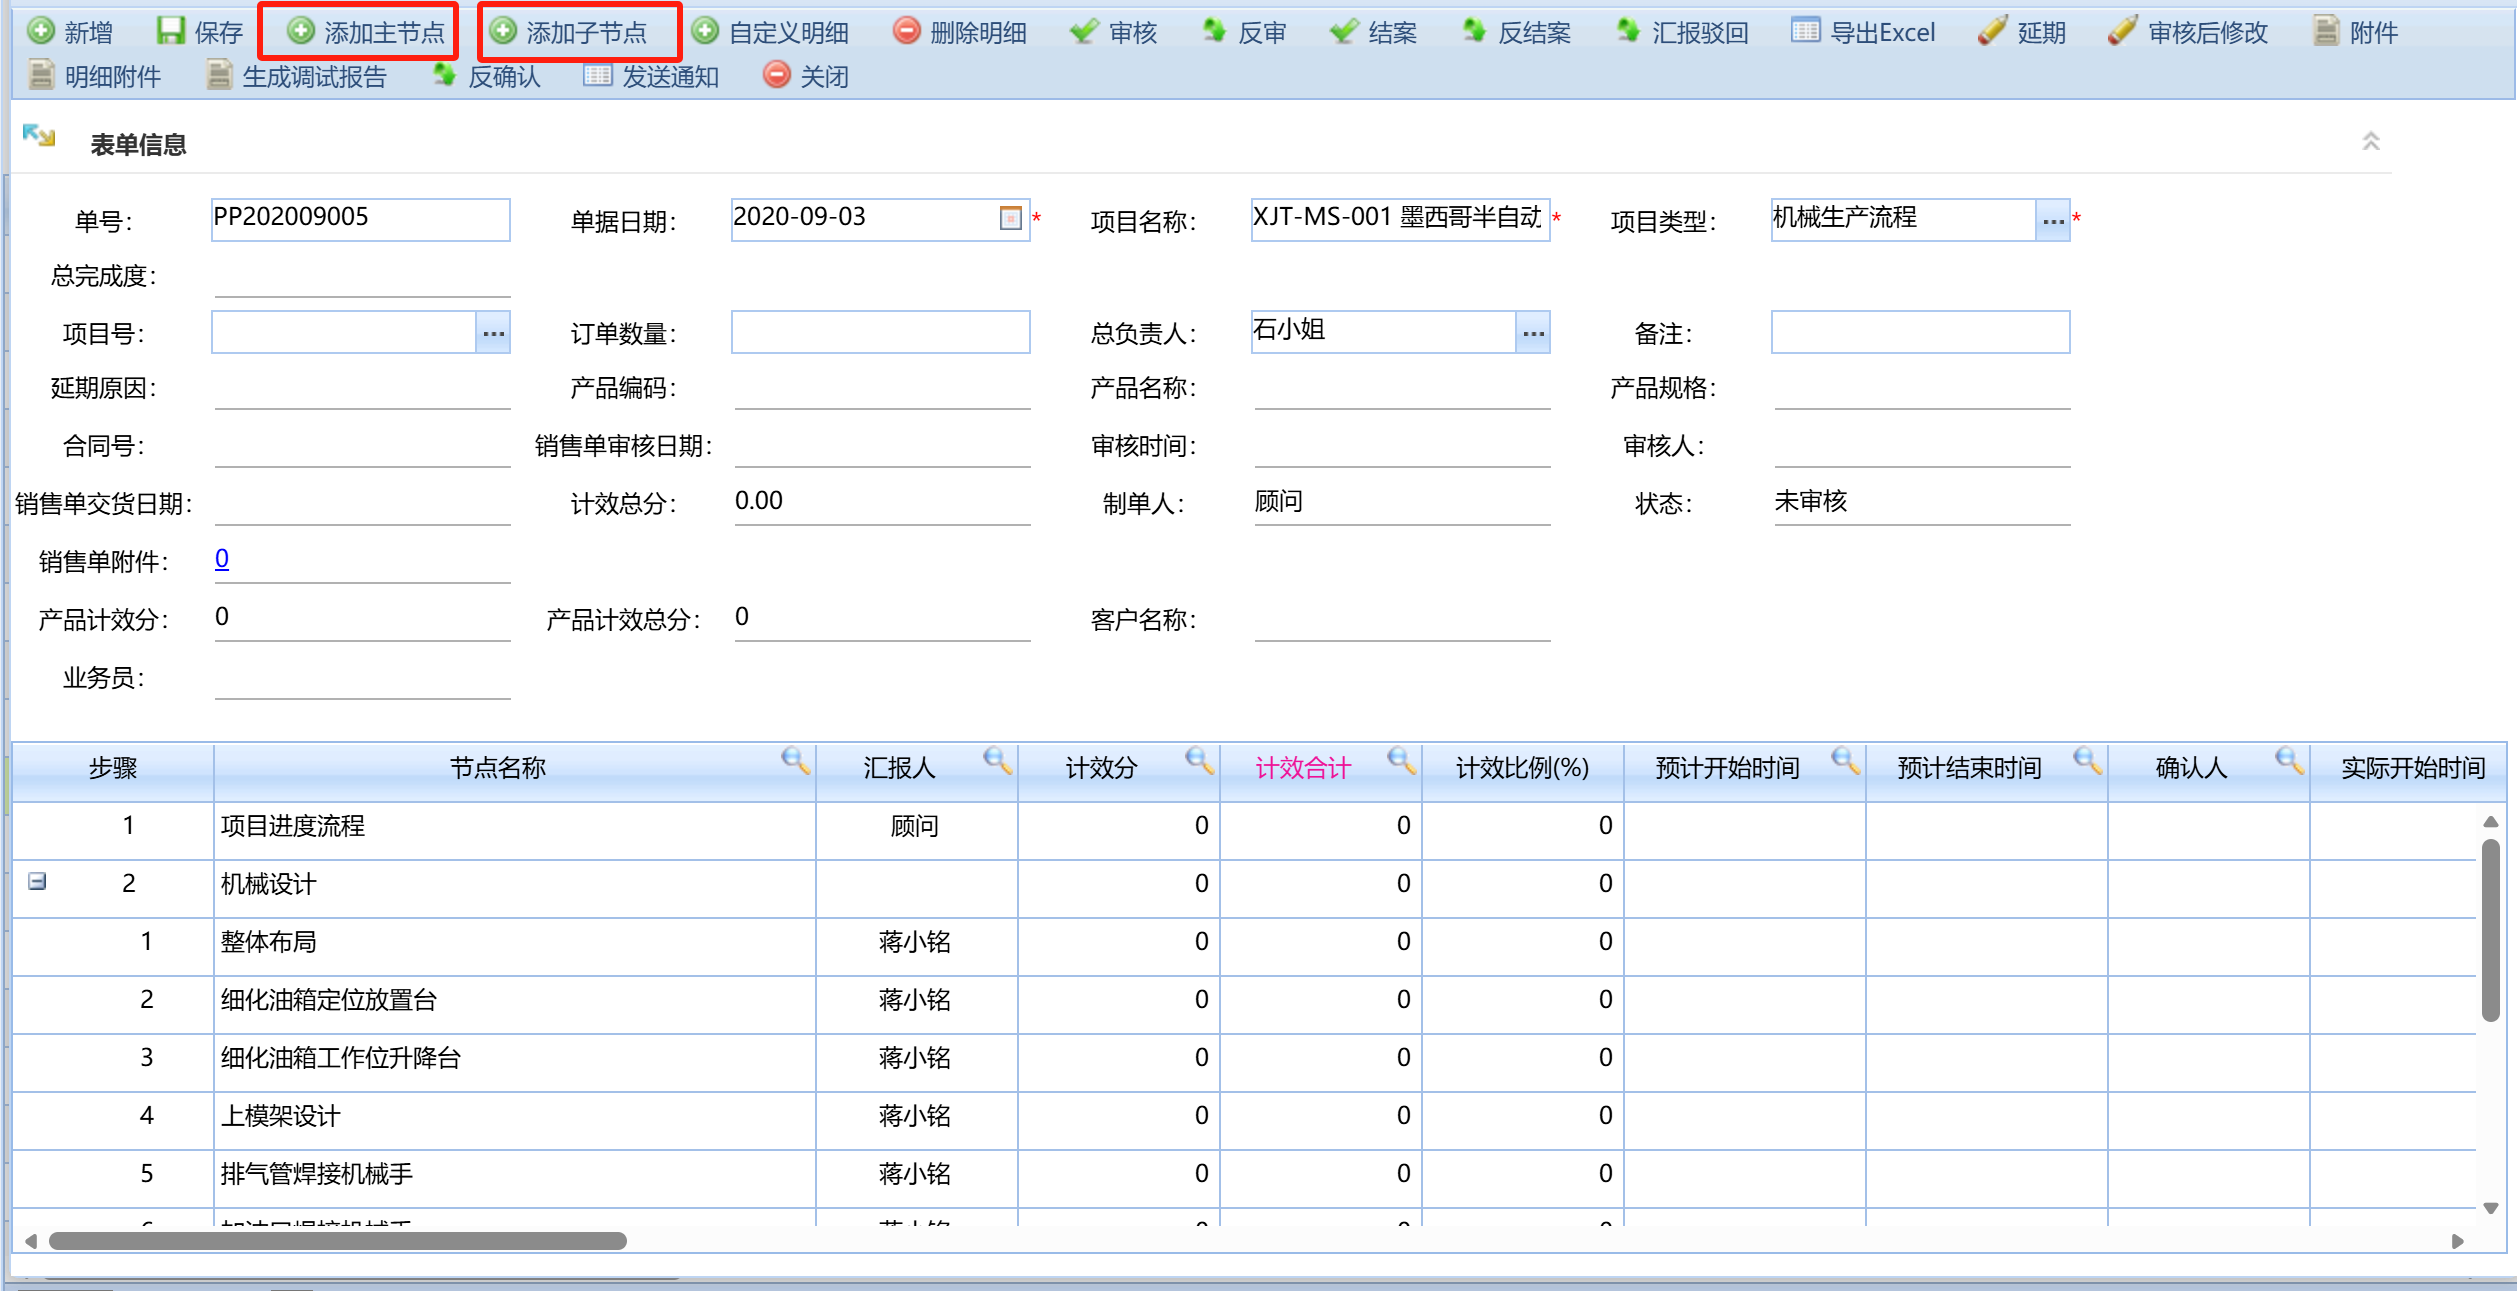Open the 总负责人 lookup ellipsis button

pyautogui.click(x=1532, y=333)
